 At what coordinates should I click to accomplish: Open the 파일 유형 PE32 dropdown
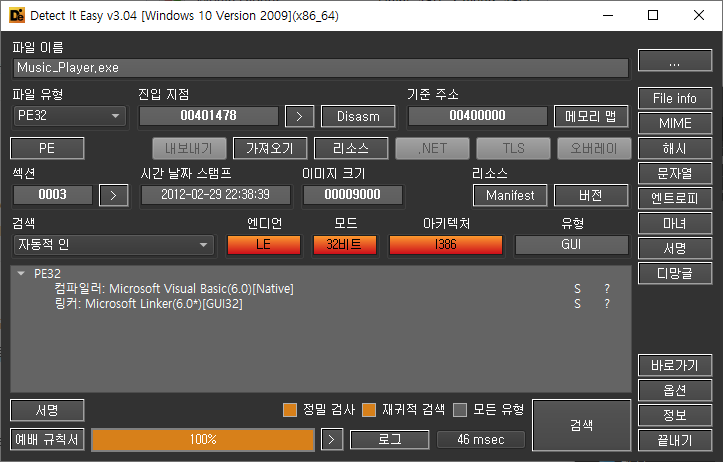click(69, 115)
